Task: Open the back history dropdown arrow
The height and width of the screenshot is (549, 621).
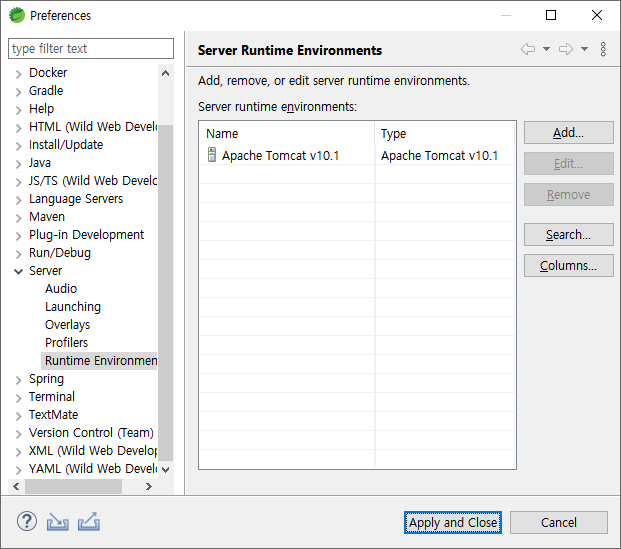Action: pos(546,49)
